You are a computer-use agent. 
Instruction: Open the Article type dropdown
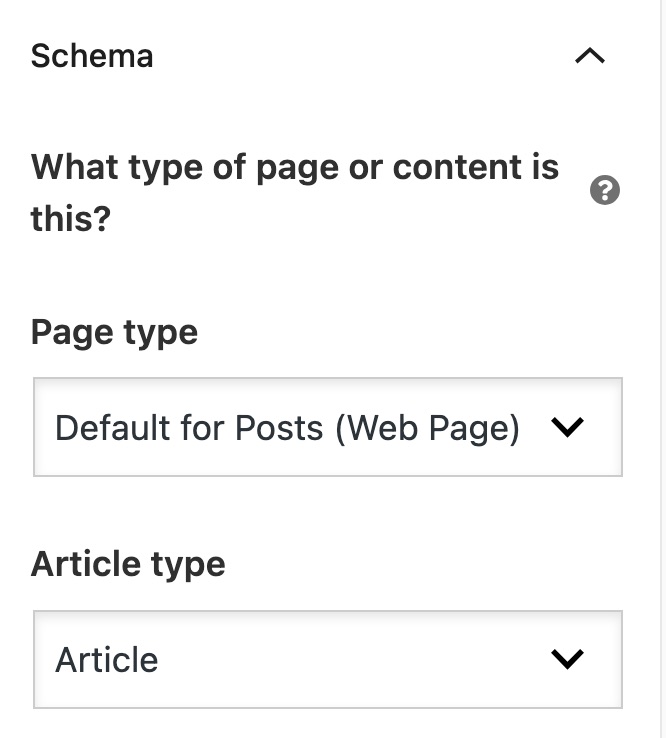point(328,659)
